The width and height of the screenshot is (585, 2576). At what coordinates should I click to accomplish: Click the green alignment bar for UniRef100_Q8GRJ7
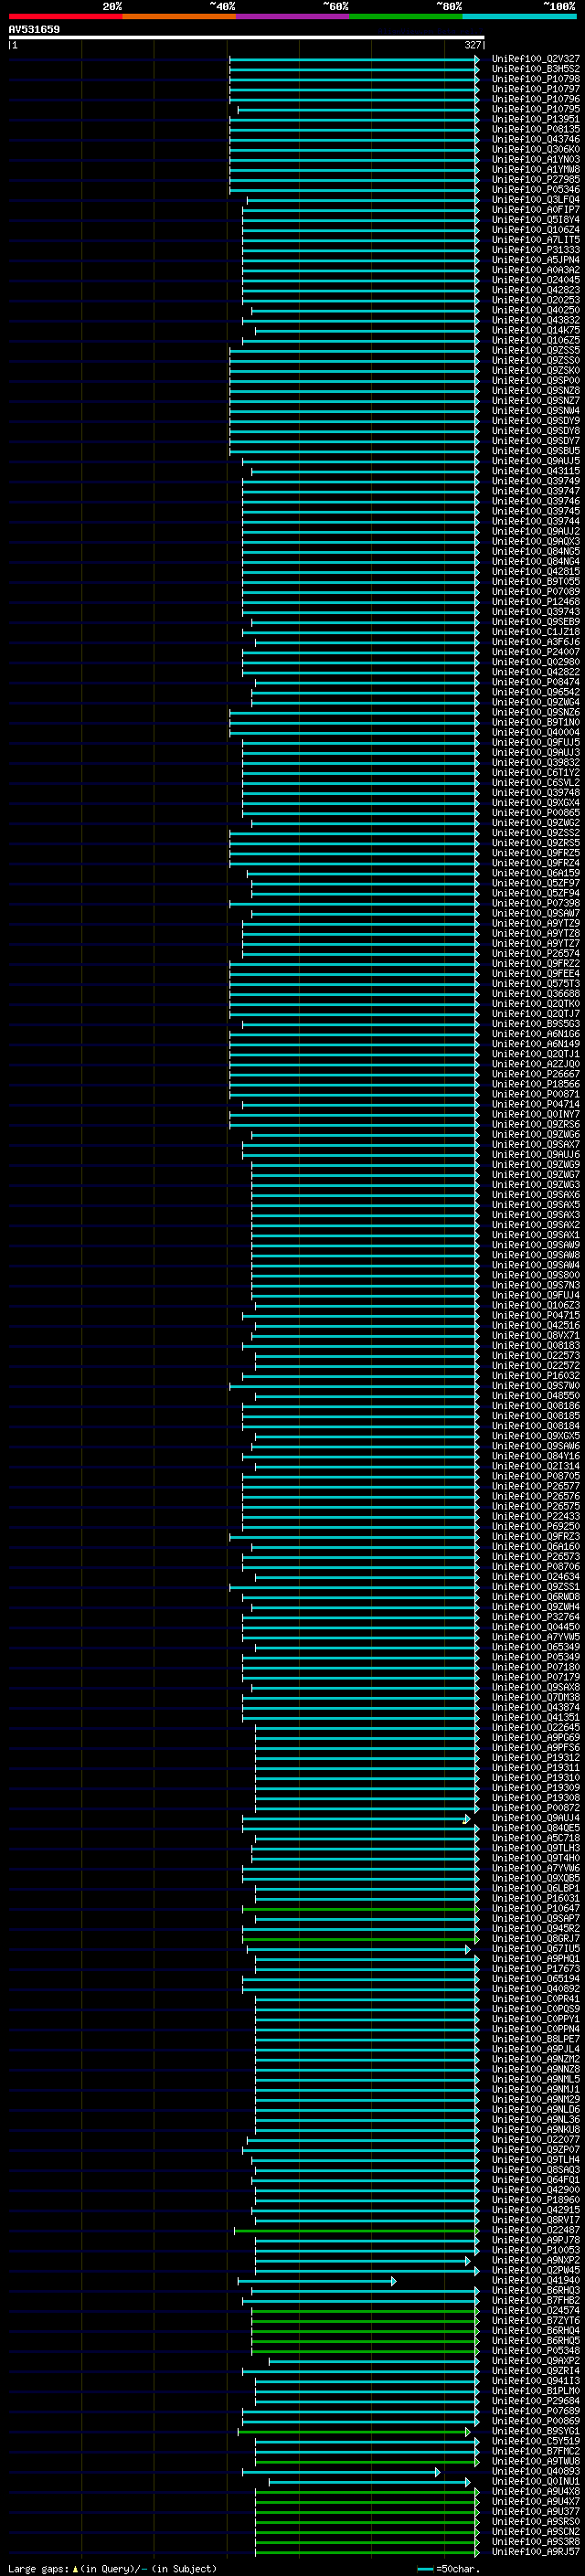360,1938
